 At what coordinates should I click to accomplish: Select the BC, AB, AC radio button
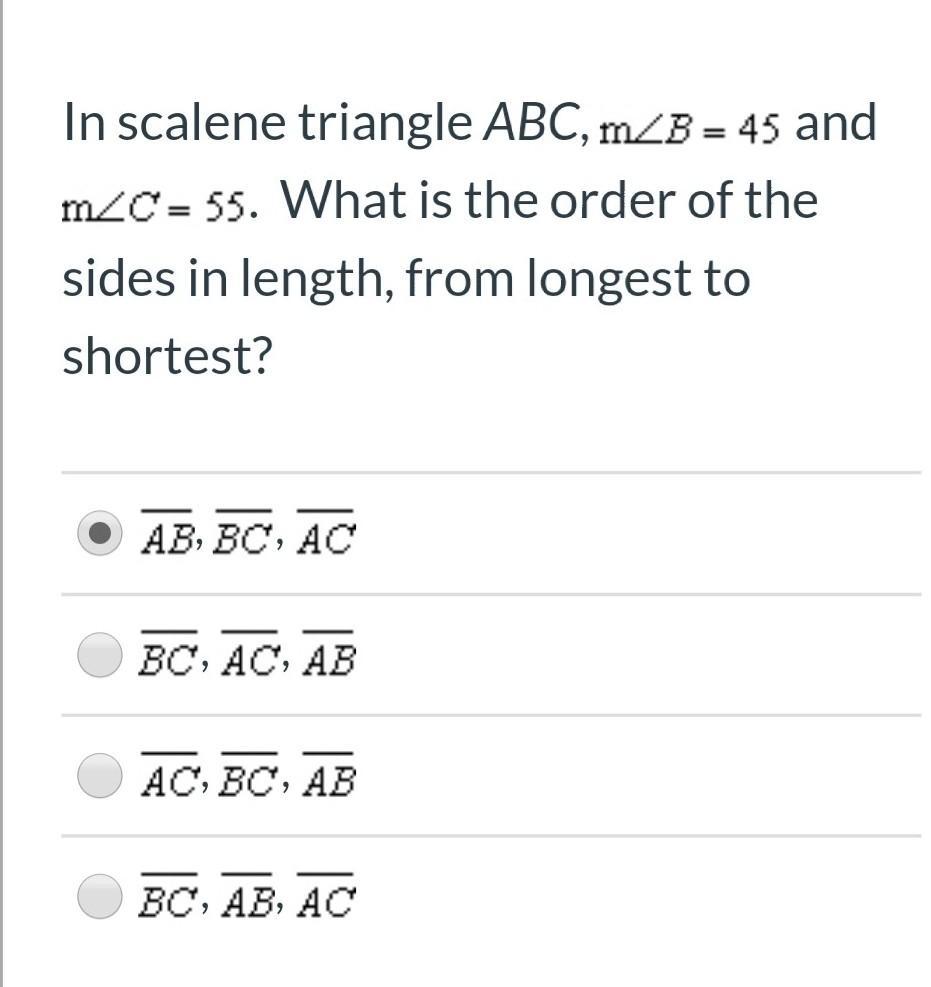(100, 897)
